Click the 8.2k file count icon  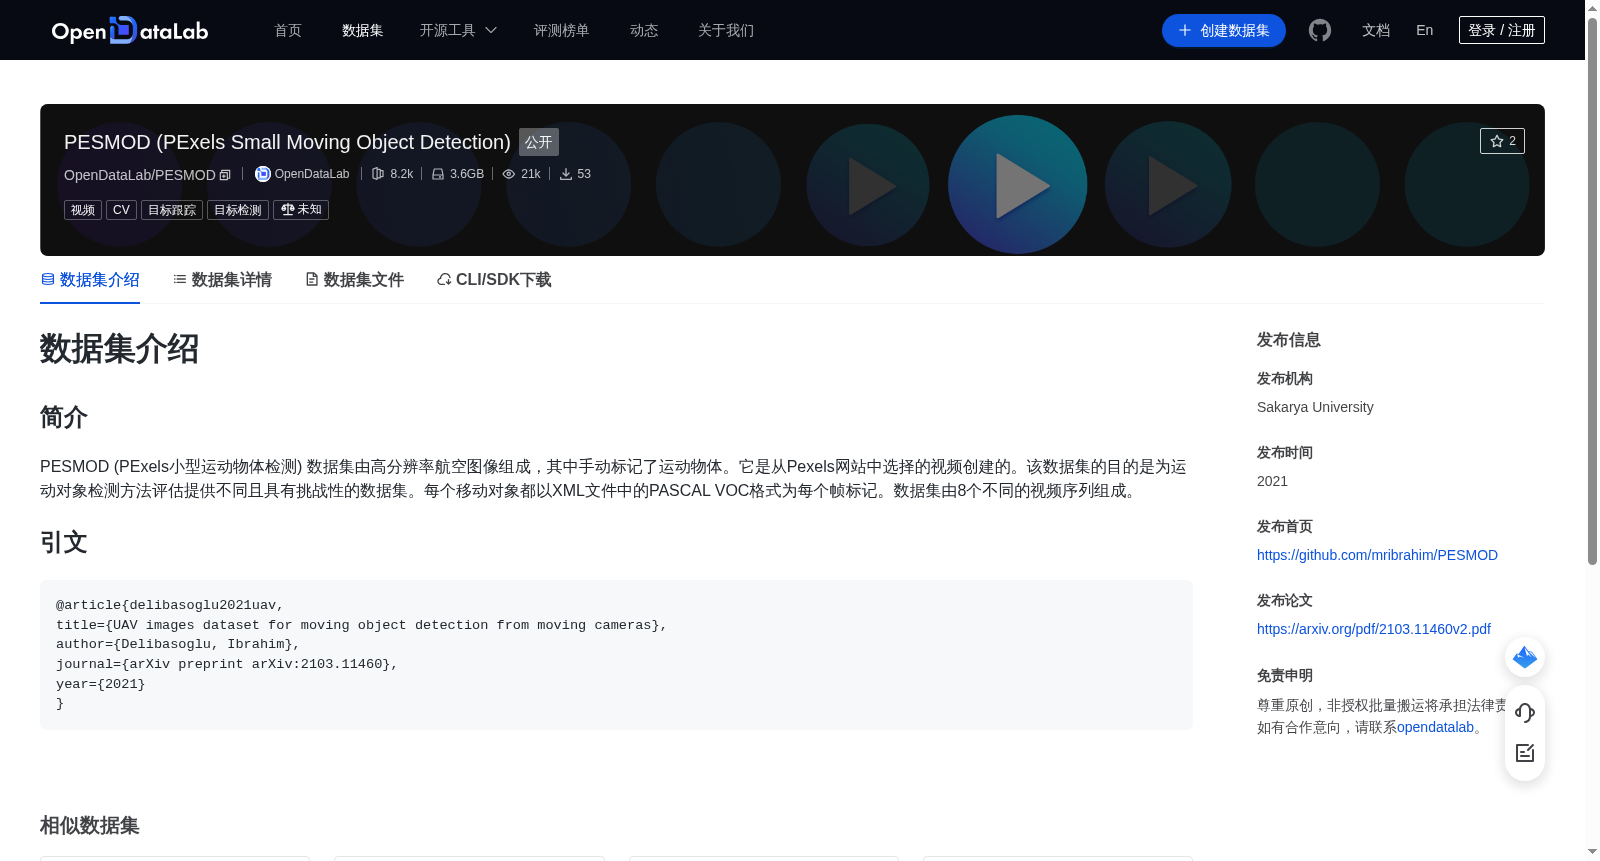point(378,174)
